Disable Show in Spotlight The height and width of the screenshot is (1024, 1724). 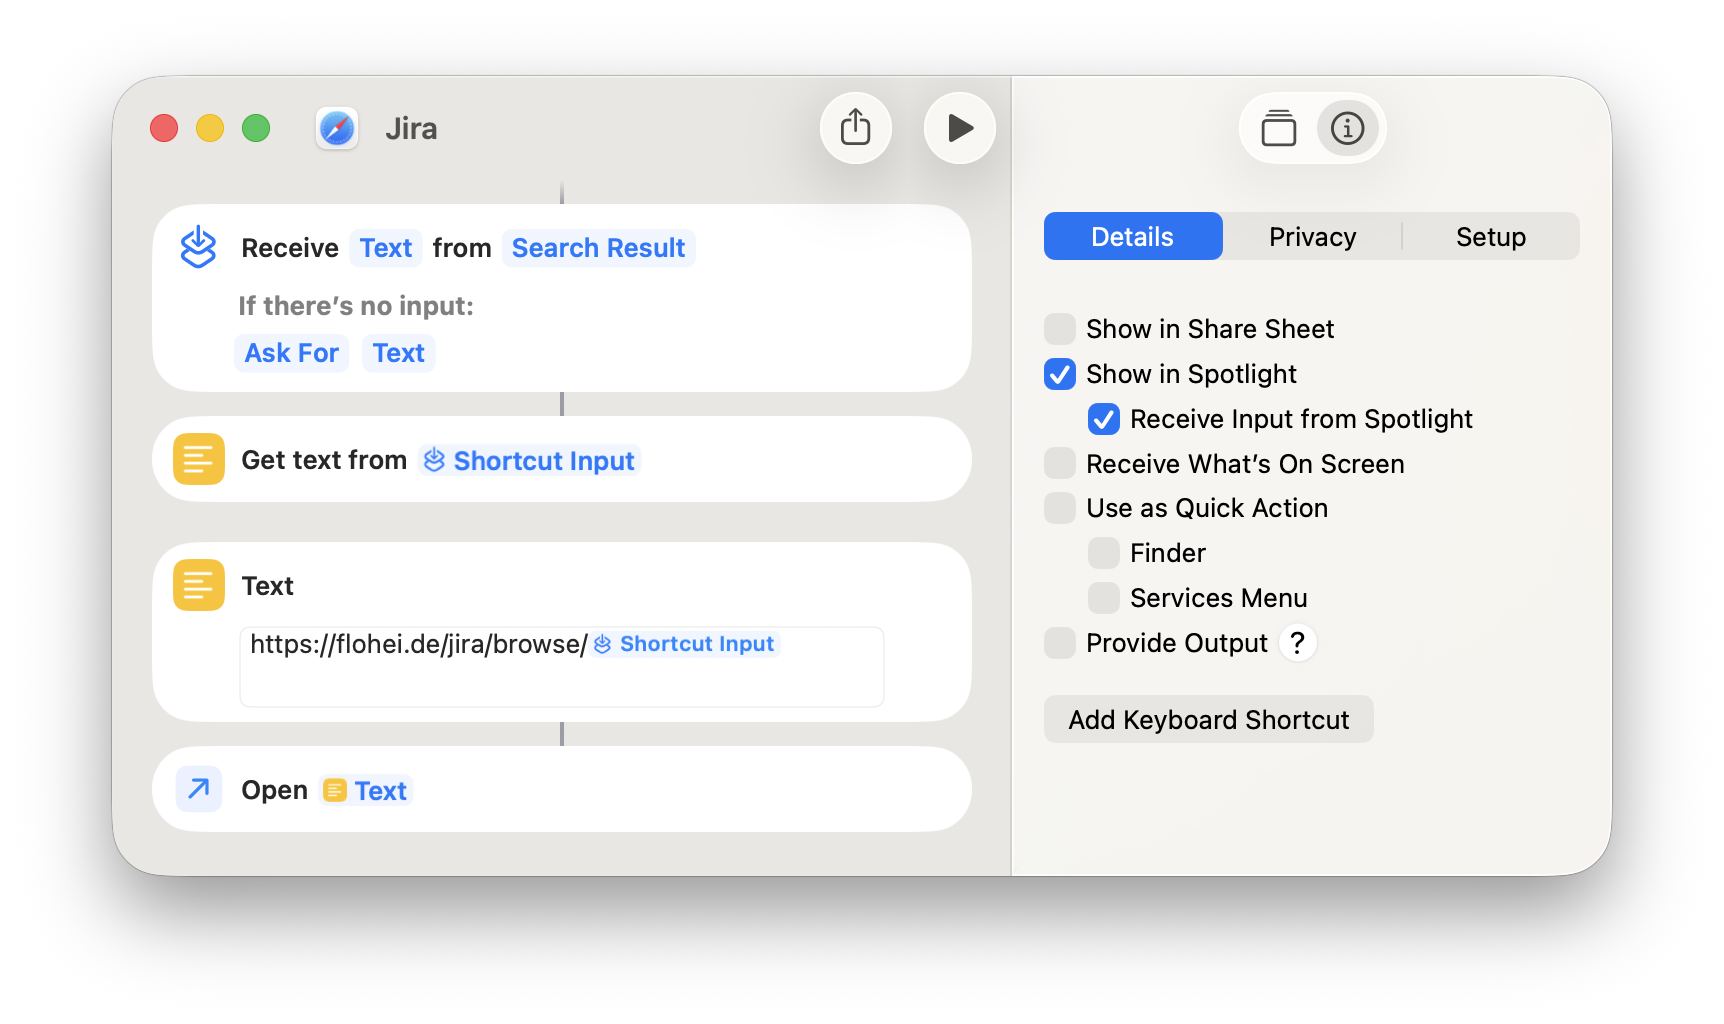[x=1059, y=374]
